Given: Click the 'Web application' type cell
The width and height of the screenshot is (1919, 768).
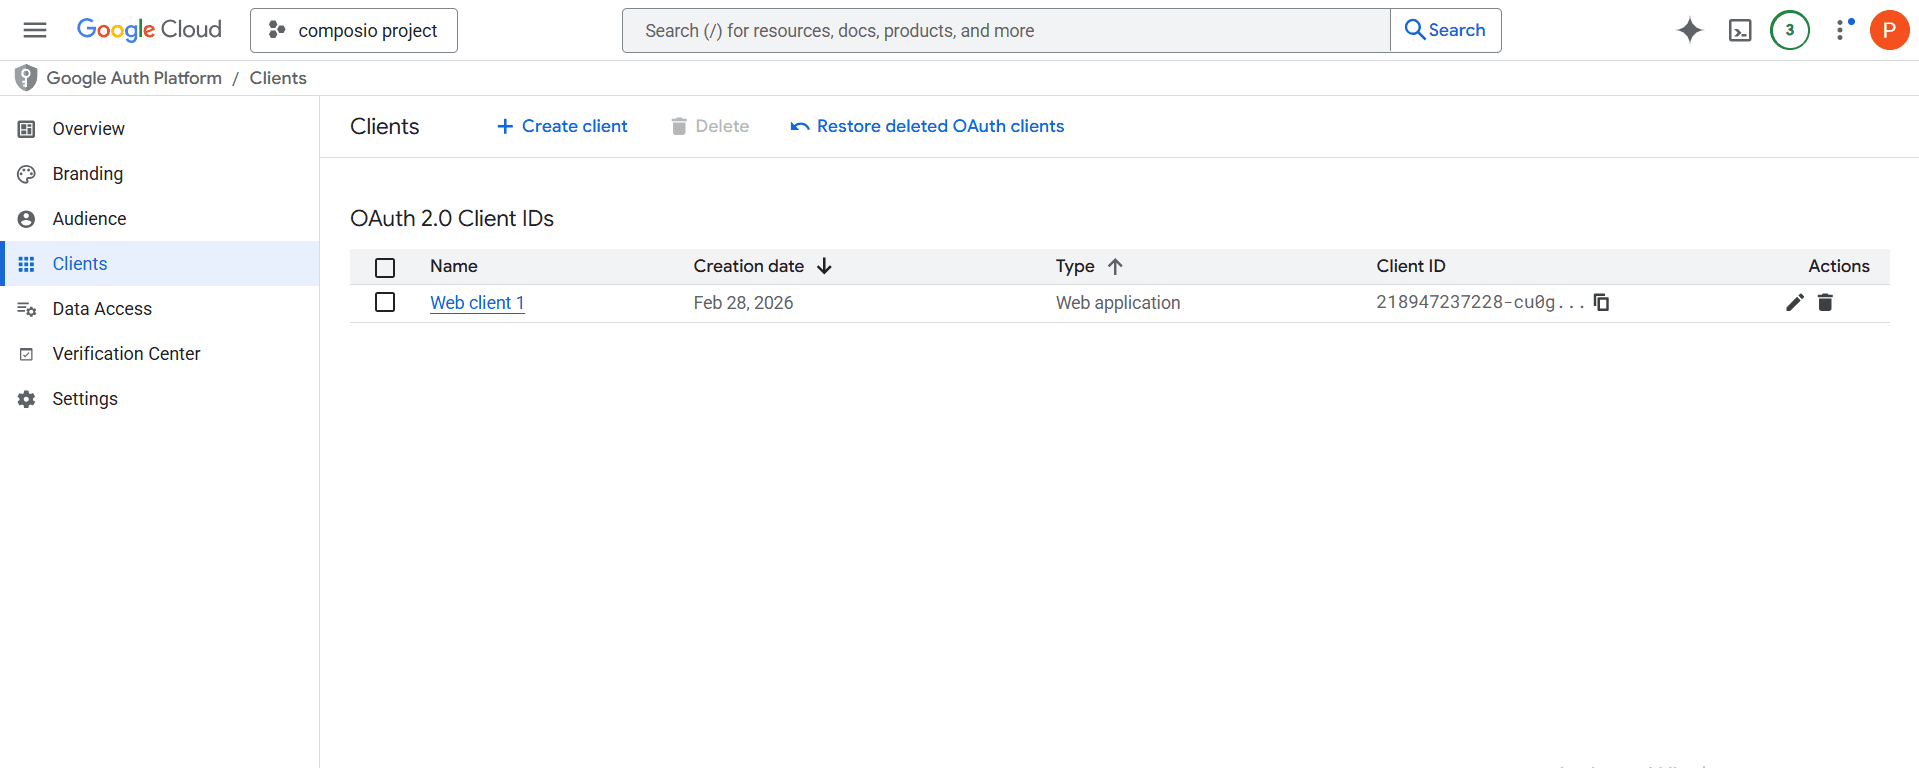Looking at the screenshot, I should [x=1118, y=303].
